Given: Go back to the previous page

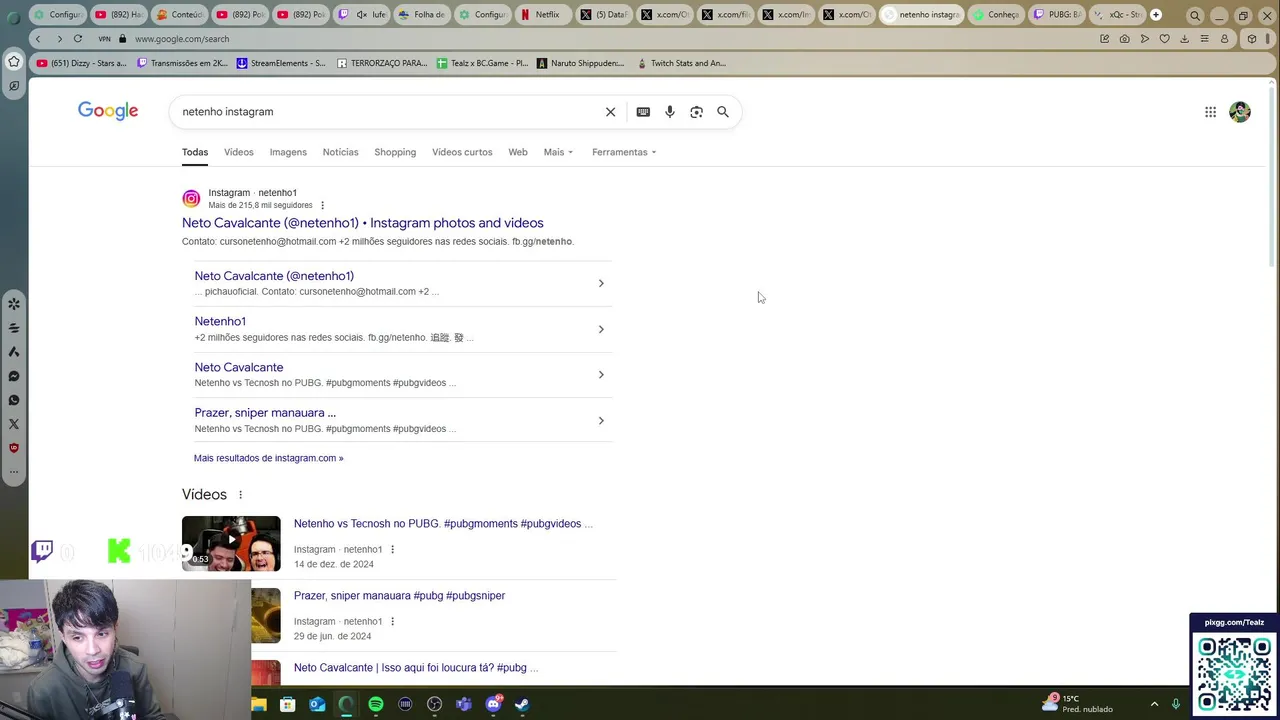Looking at the screenshot, I should [x=38, y=39].
